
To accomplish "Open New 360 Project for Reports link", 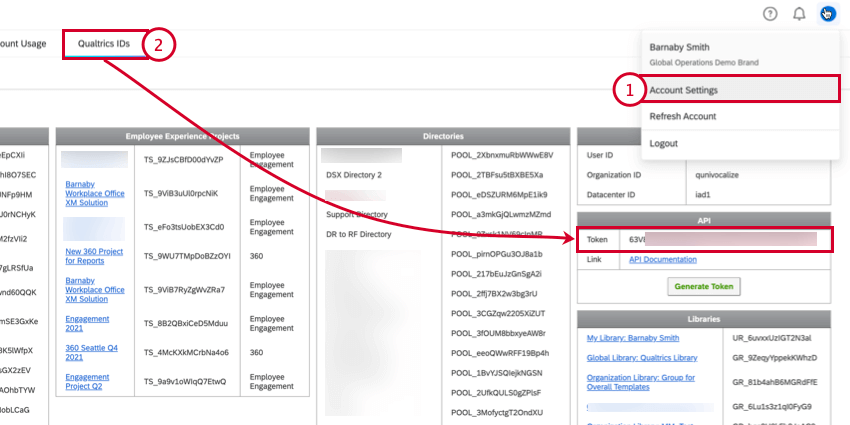I will [x=94, y=256].
